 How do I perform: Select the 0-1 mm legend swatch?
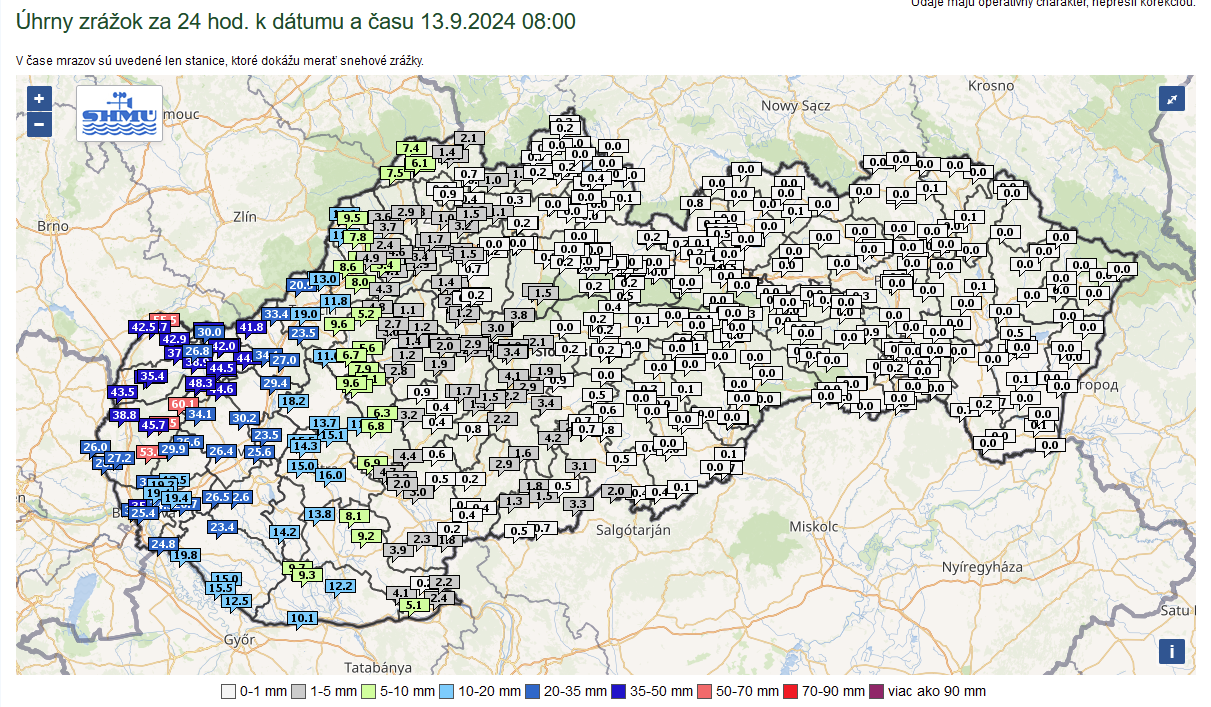228,691
